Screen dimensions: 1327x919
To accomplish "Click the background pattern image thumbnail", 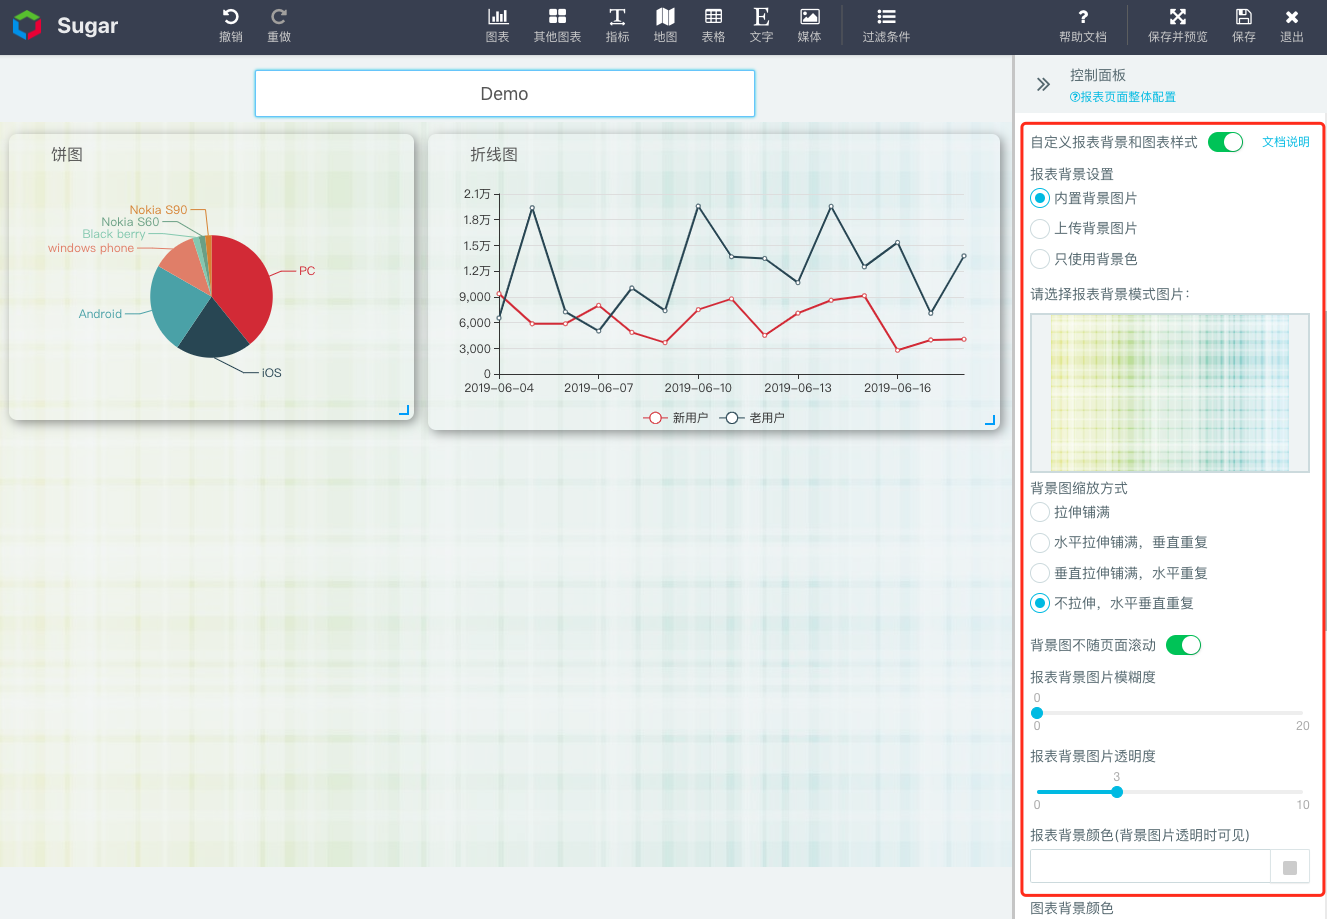I will click(x=1170, y=393).
